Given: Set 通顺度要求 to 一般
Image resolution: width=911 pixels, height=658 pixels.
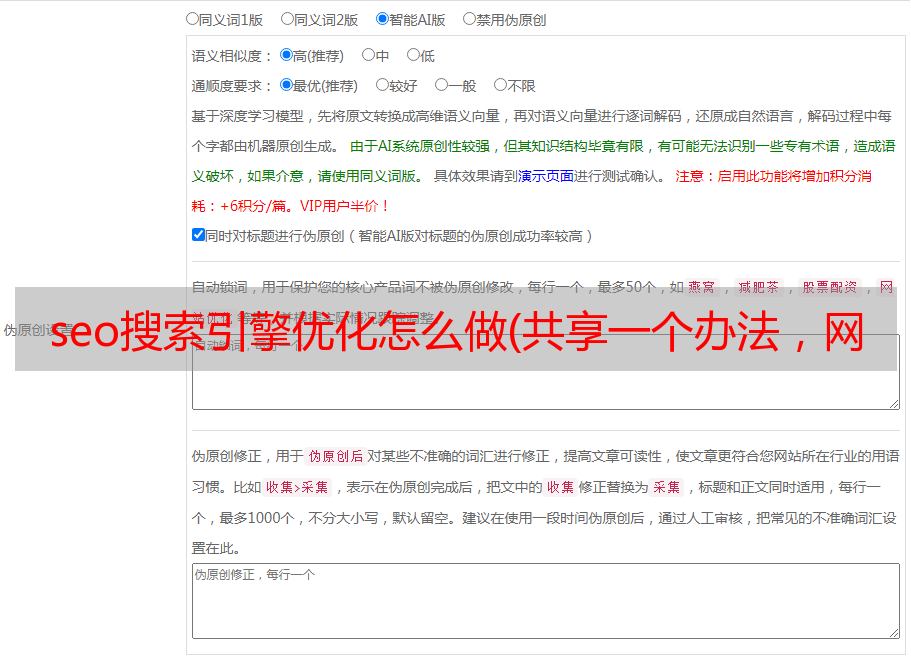Looking at the screenshot, I should coord(442,85).
